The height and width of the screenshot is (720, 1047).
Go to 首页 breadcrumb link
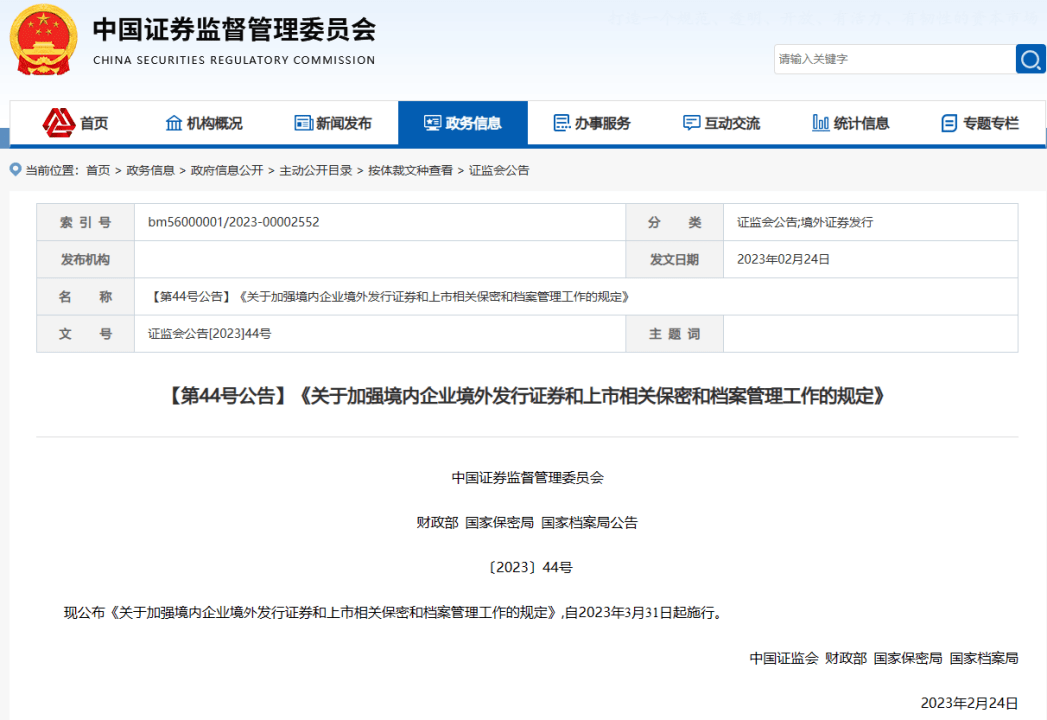98,170
